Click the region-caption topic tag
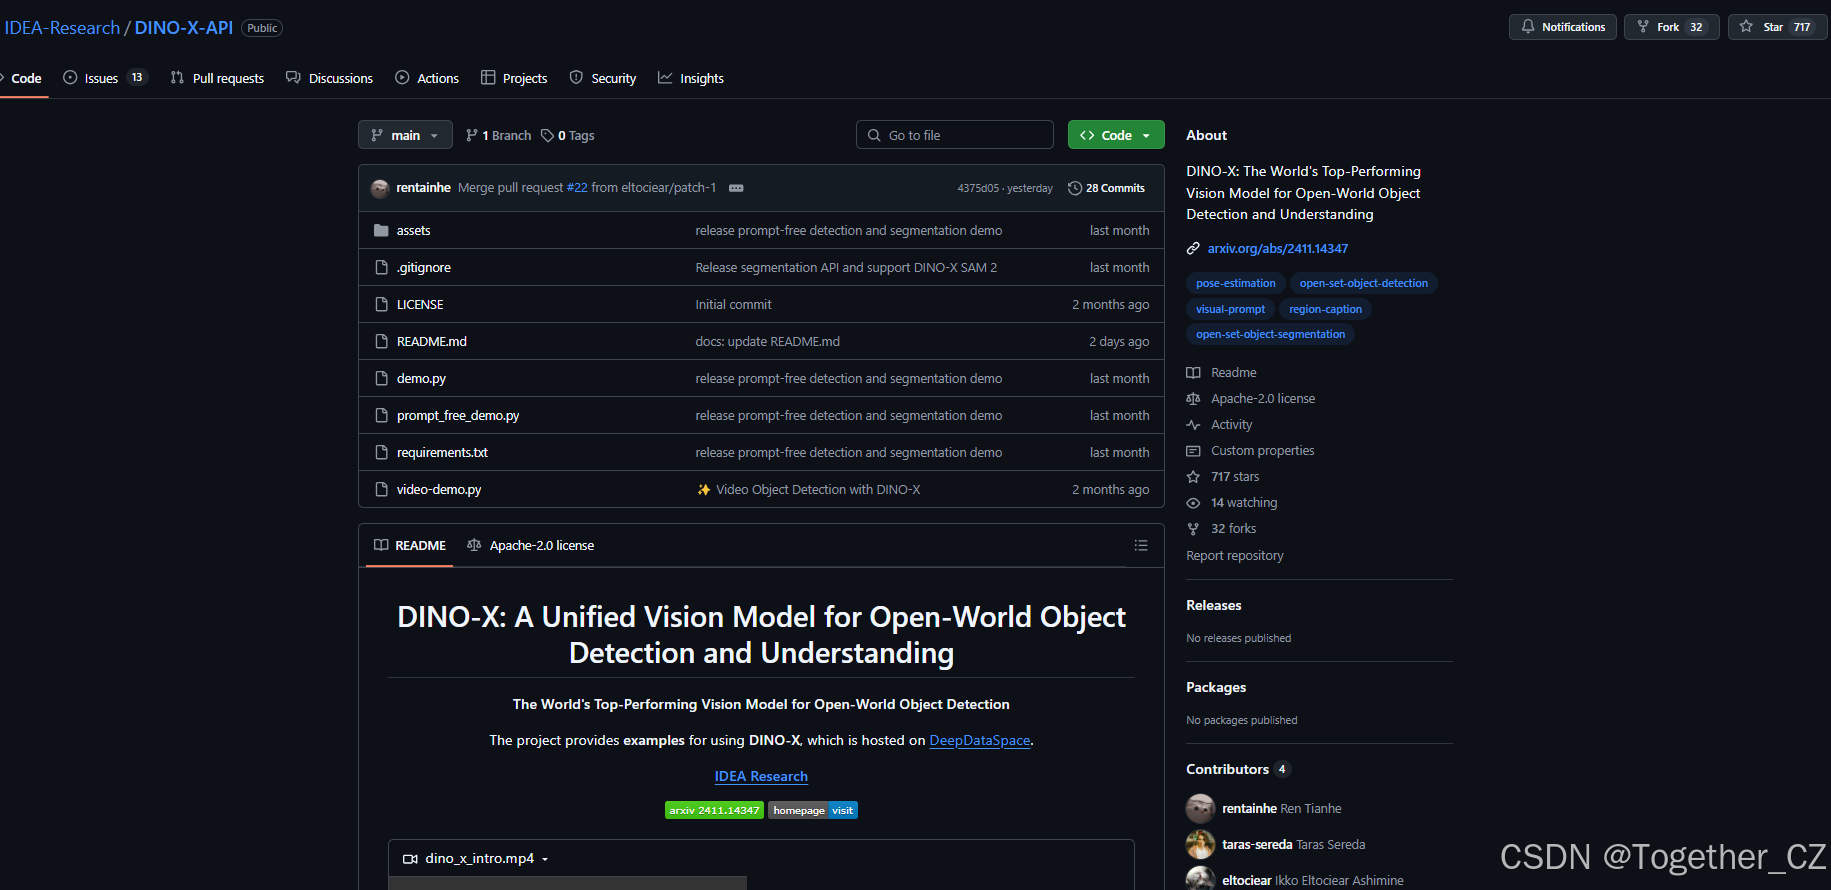 [1325, 309]
